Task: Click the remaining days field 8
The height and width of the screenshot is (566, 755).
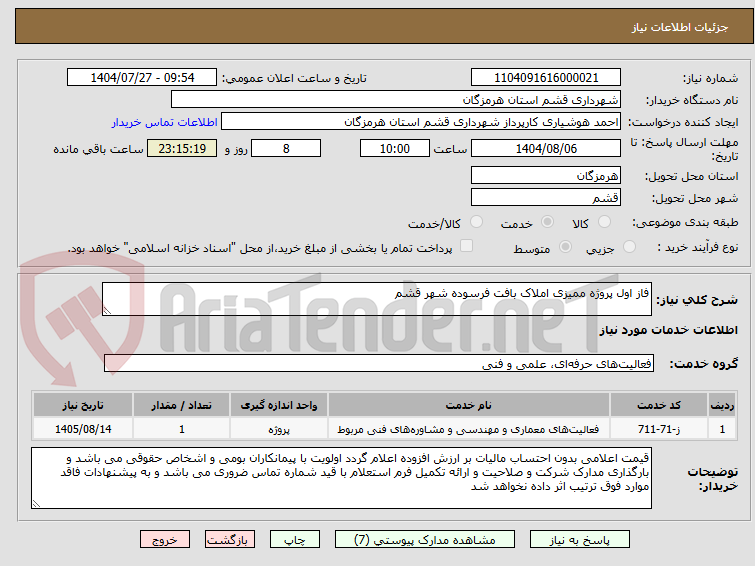Action: pos(286,148)
